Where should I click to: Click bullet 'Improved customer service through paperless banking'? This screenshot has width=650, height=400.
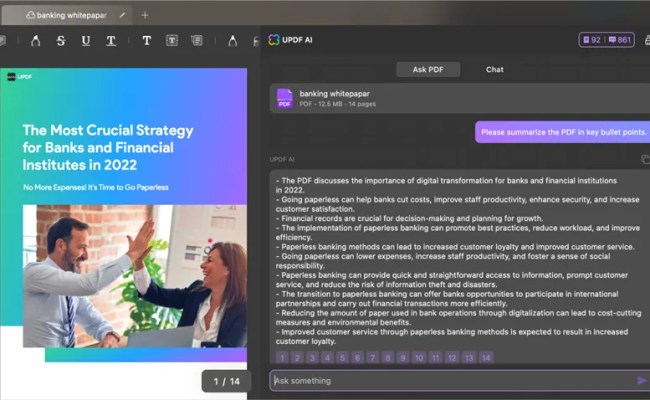click(452, 337)
